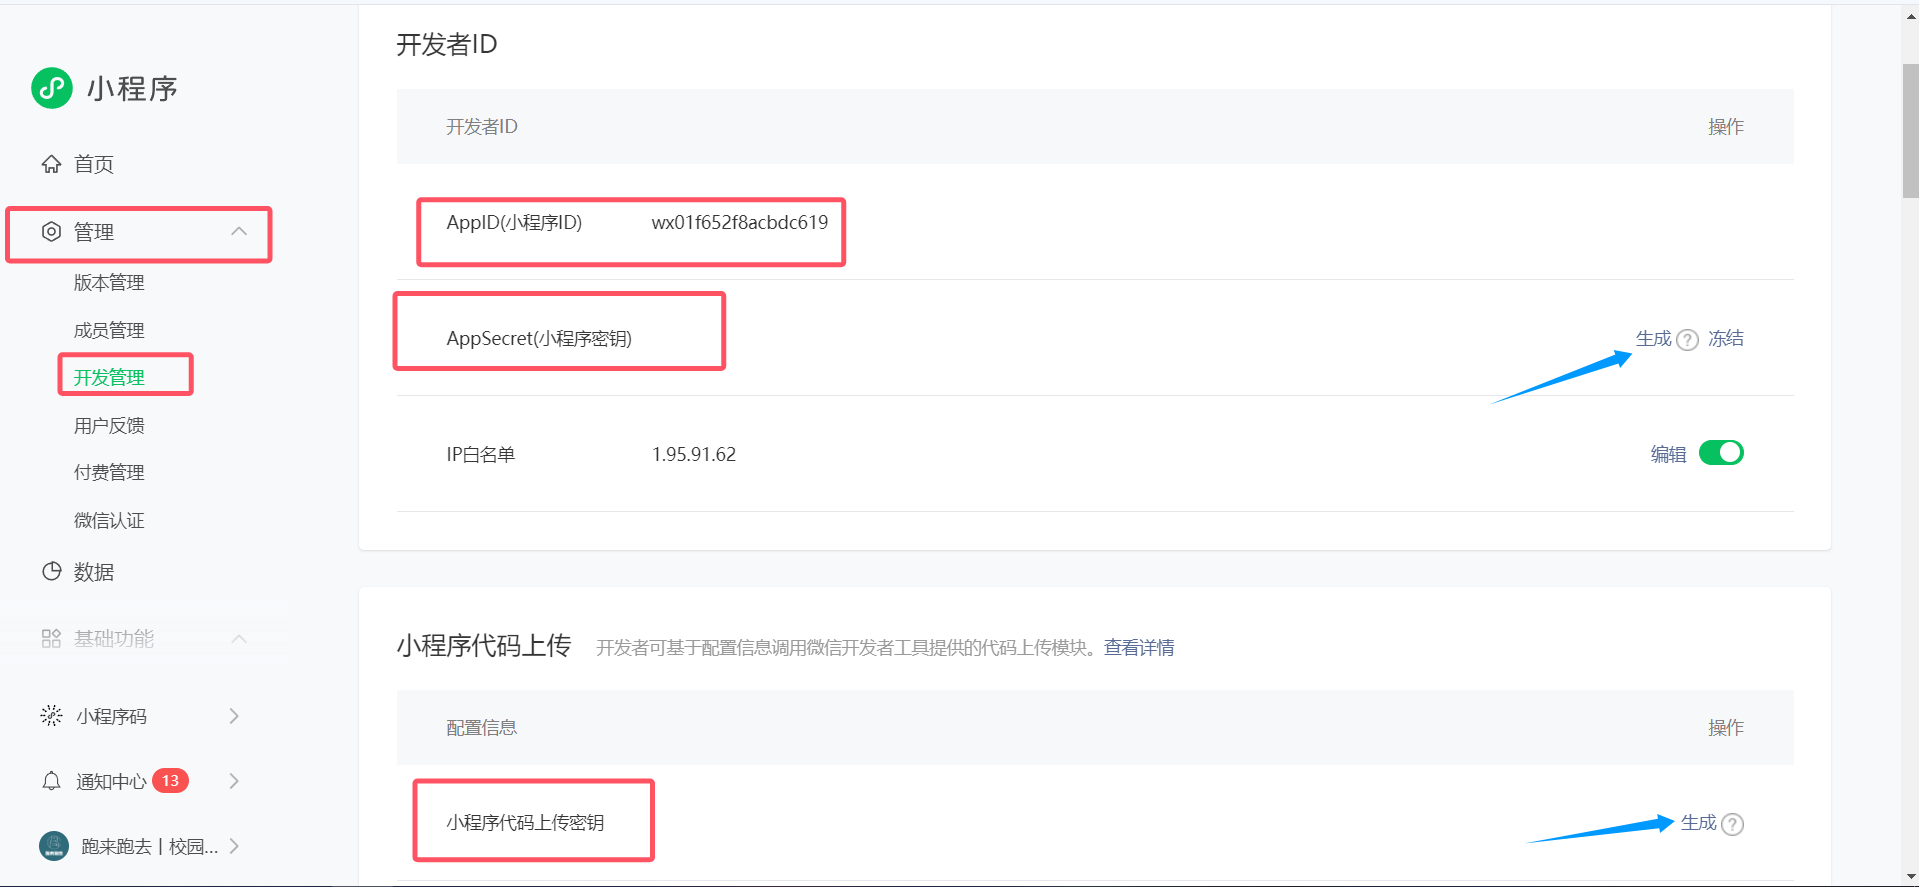Click the grid icon beside 基础功能
The width and height of the screenshot is (1919, 887).
[x=51, y=639]
